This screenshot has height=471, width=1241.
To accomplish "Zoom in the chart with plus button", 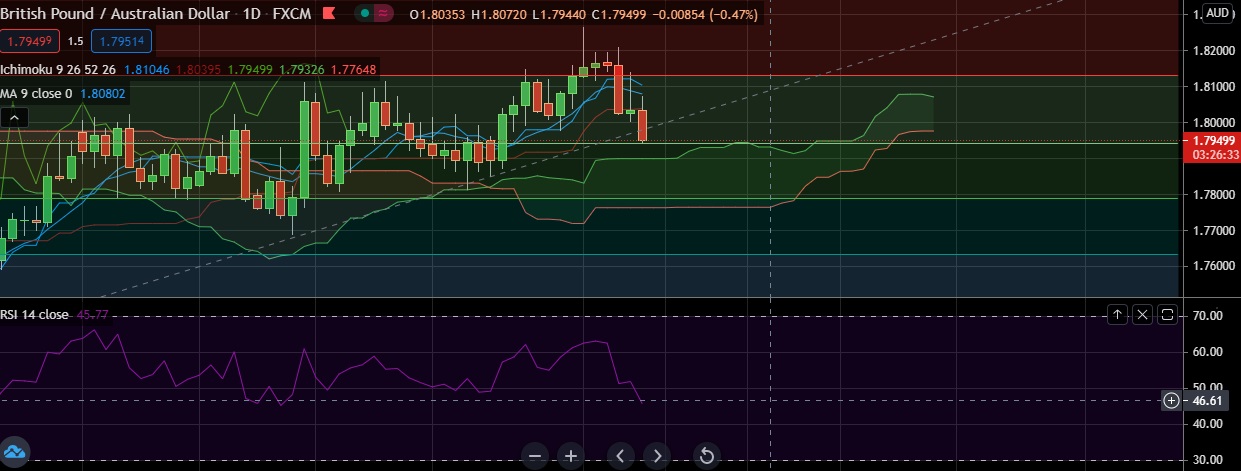I will (571, 456).
